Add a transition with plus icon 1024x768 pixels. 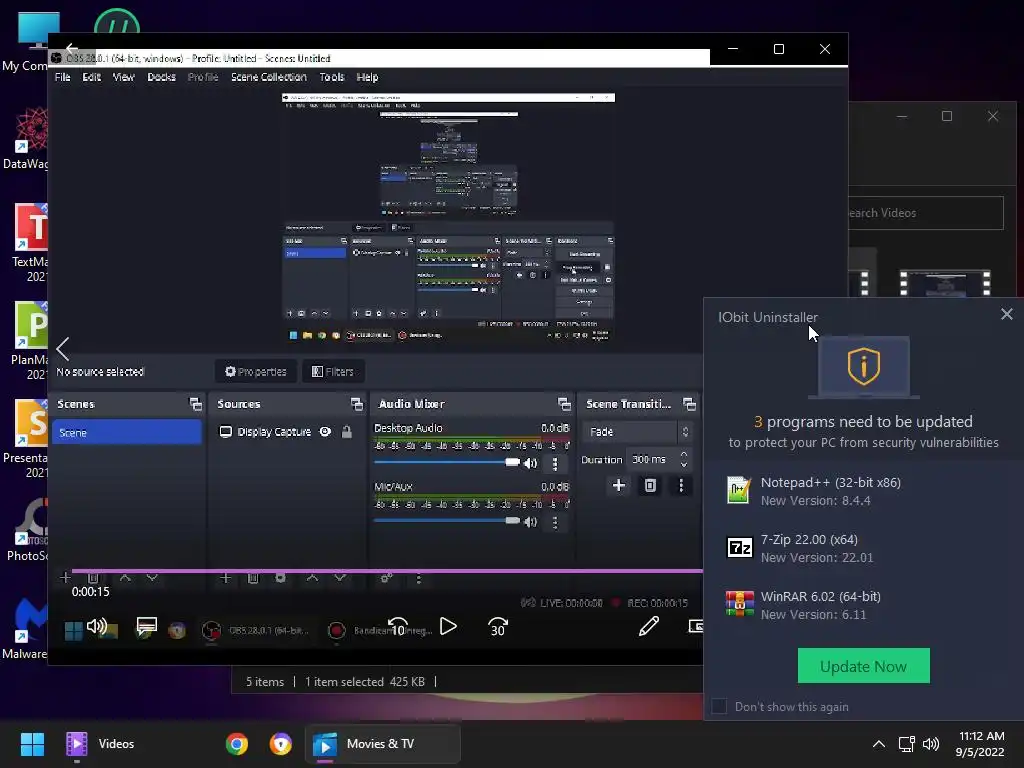coord(618,485)
